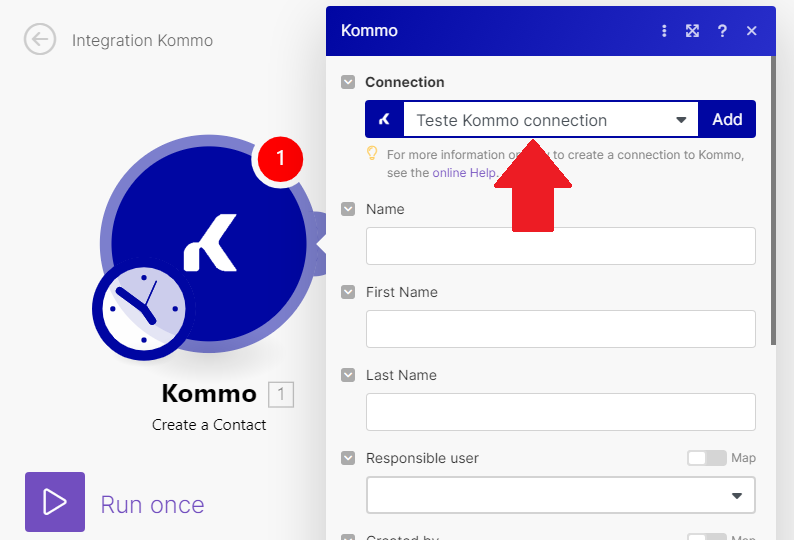Image resolution: width=794 pixels, height=540 pixels.
Task: Collapse the Name field chevron
Action: (x=348, y=209)
